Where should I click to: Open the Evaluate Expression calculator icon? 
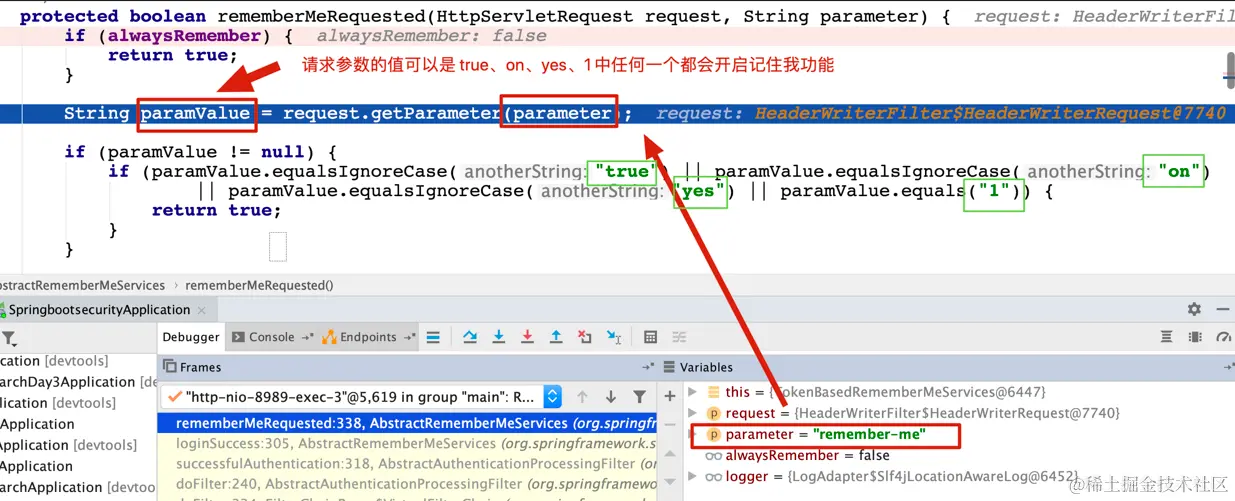point(650,337)
